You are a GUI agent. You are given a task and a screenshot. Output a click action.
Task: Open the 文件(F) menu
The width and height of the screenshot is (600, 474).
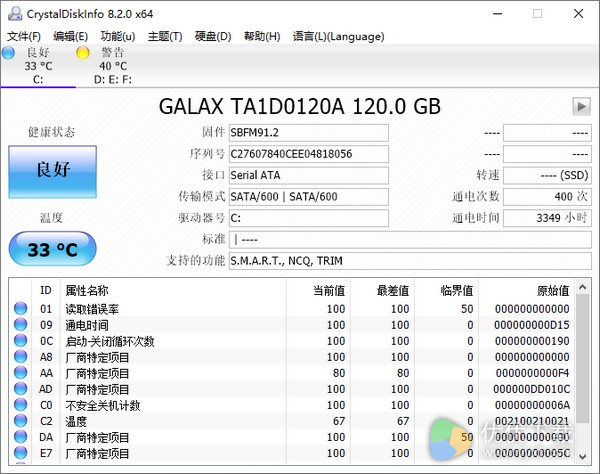point(24,36)
